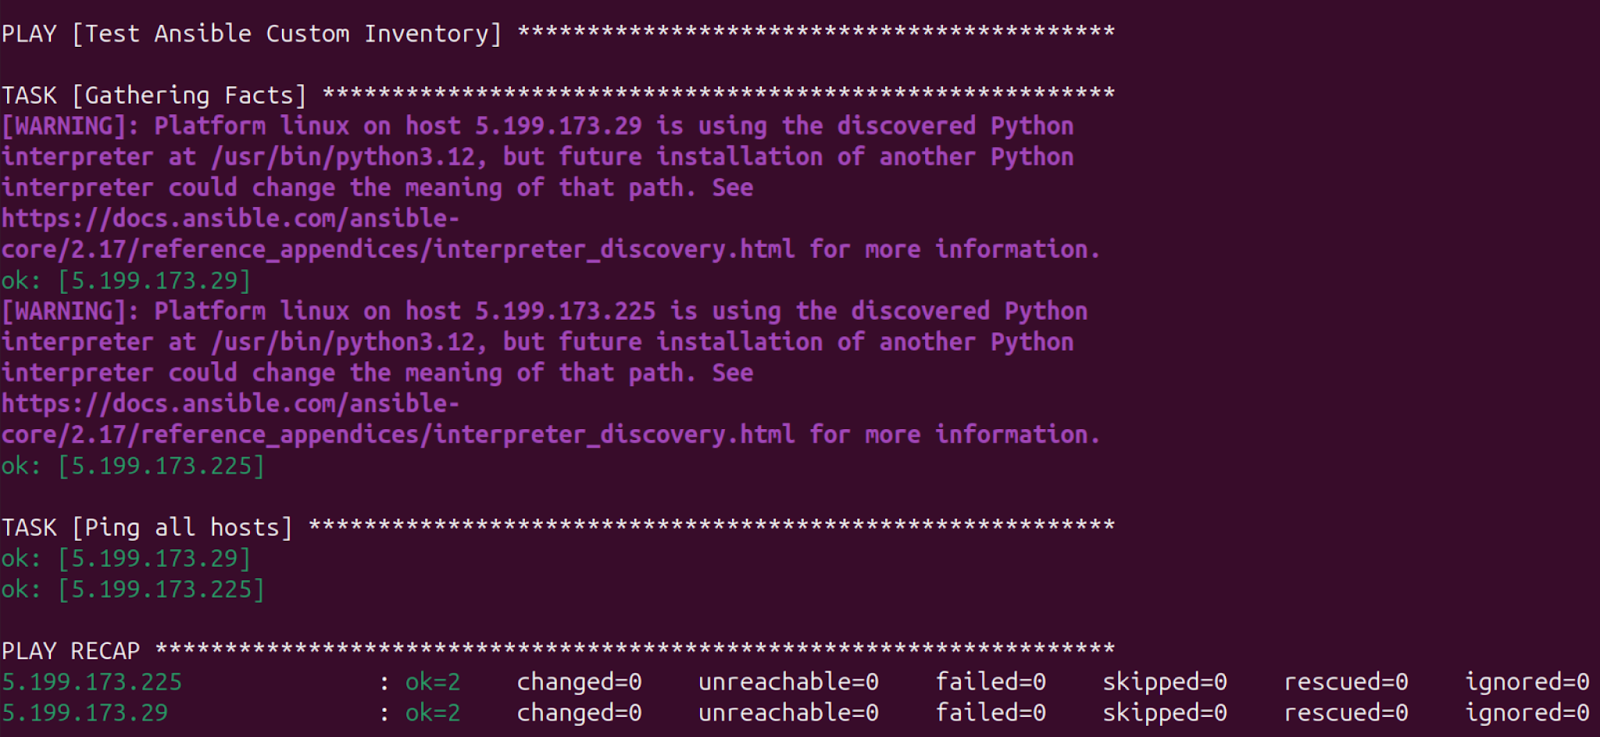Click the interpreter_discovery.html text in the first warning
The image size is (1600, 737).
click(x=614, y=250)
